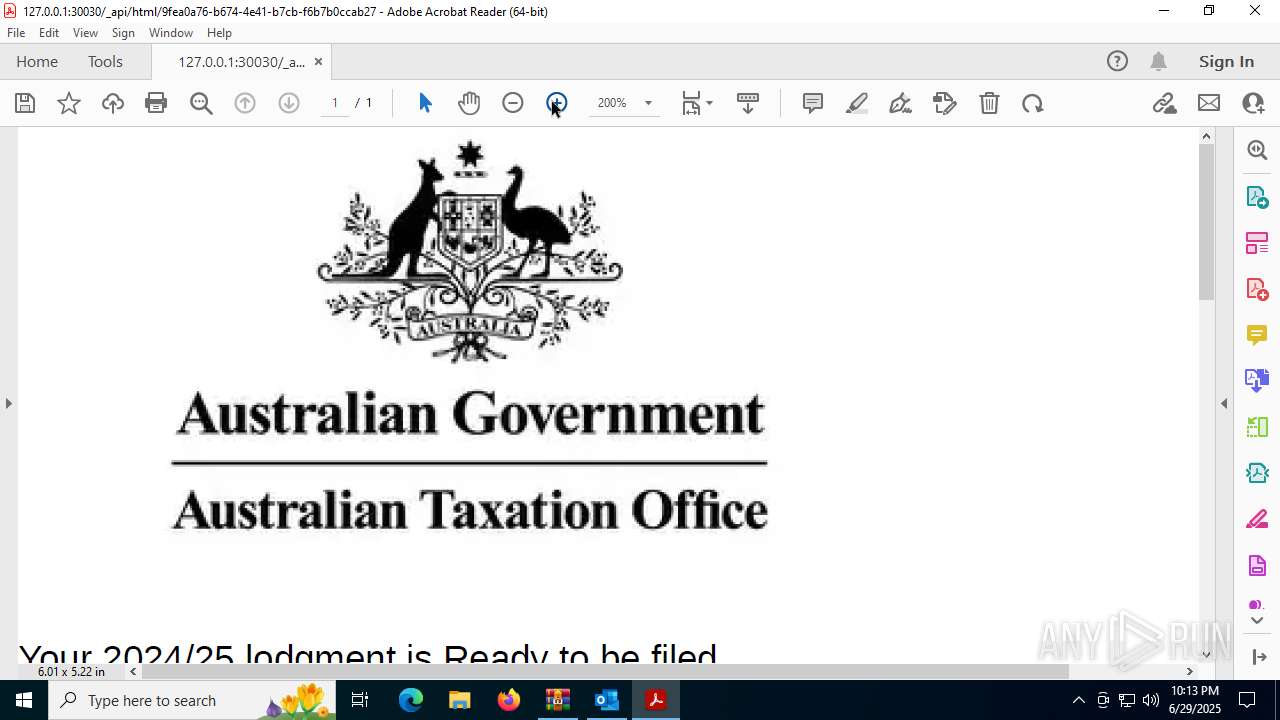Open Microsoft Edge from the taskbar

pos(411,700)
